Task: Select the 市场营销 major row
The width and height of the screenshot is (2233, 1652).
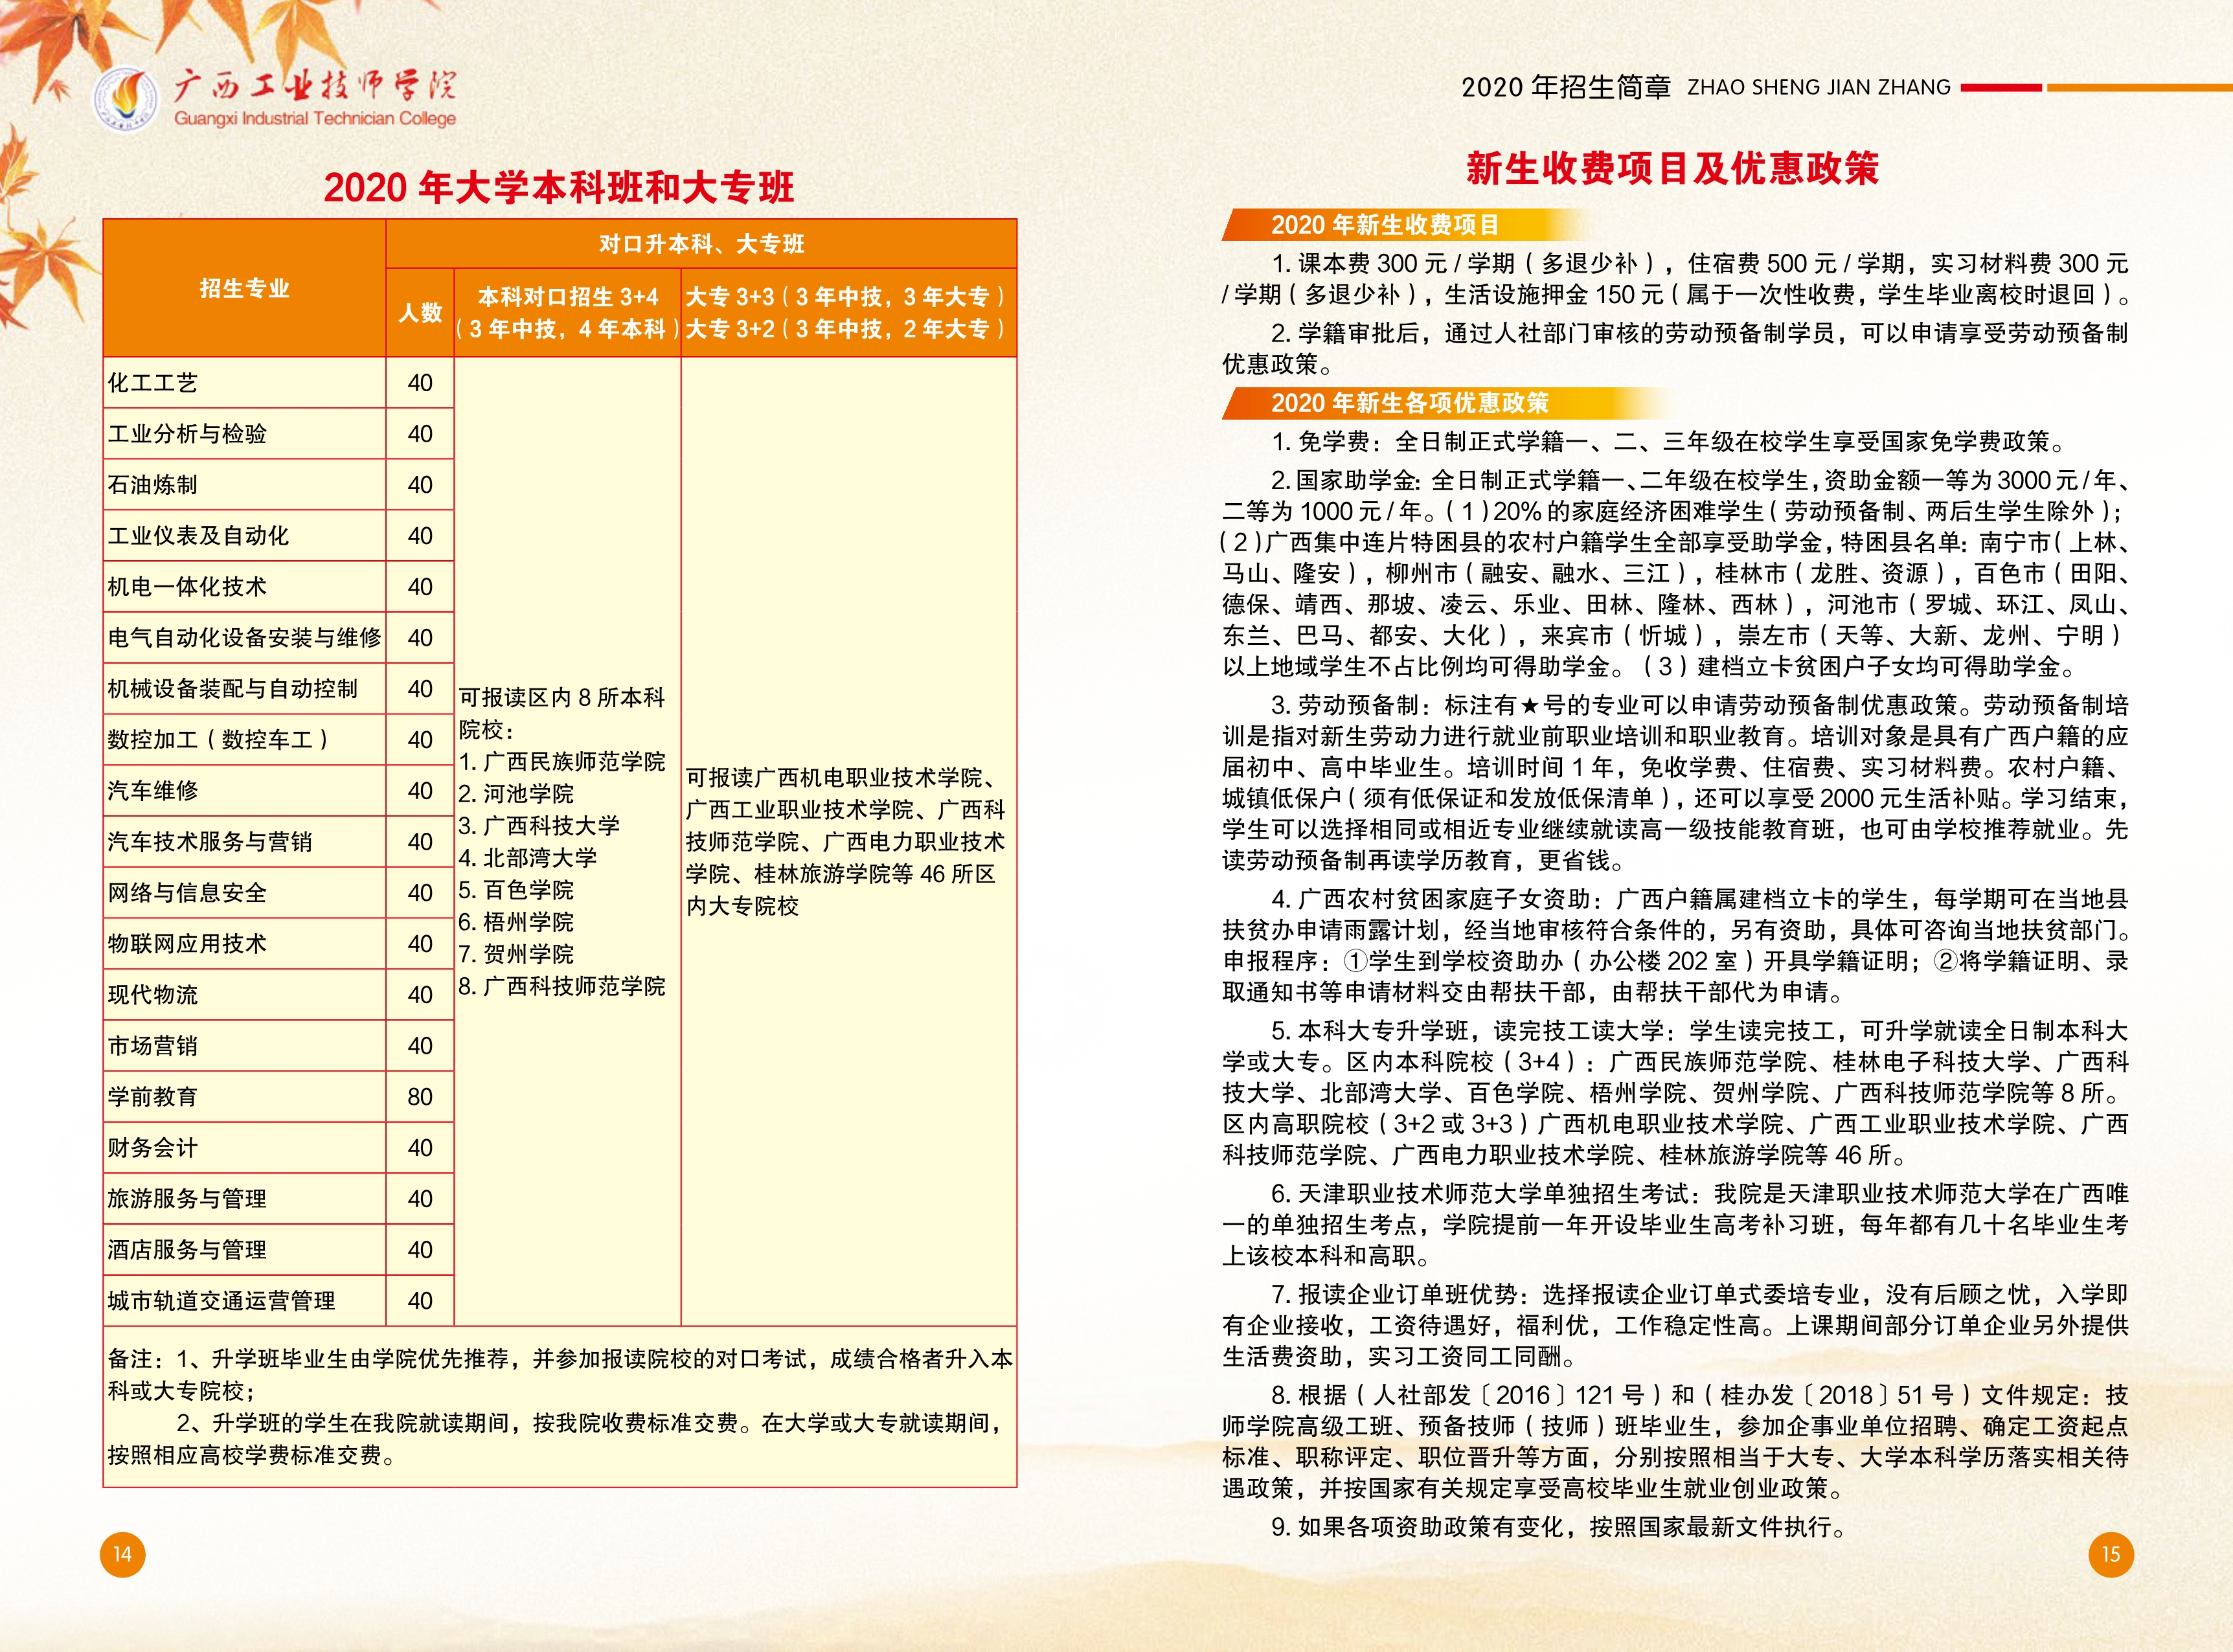Action: (x=279, y=1046)
